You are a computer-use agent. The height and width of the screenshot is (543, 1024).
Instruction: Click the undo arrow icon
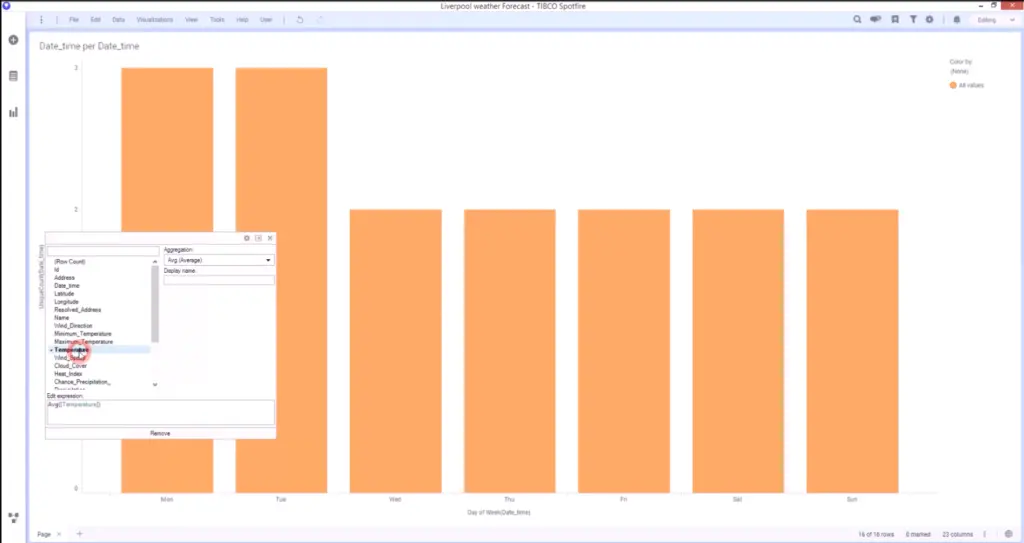pyautogui.click(x=300, y=20)
